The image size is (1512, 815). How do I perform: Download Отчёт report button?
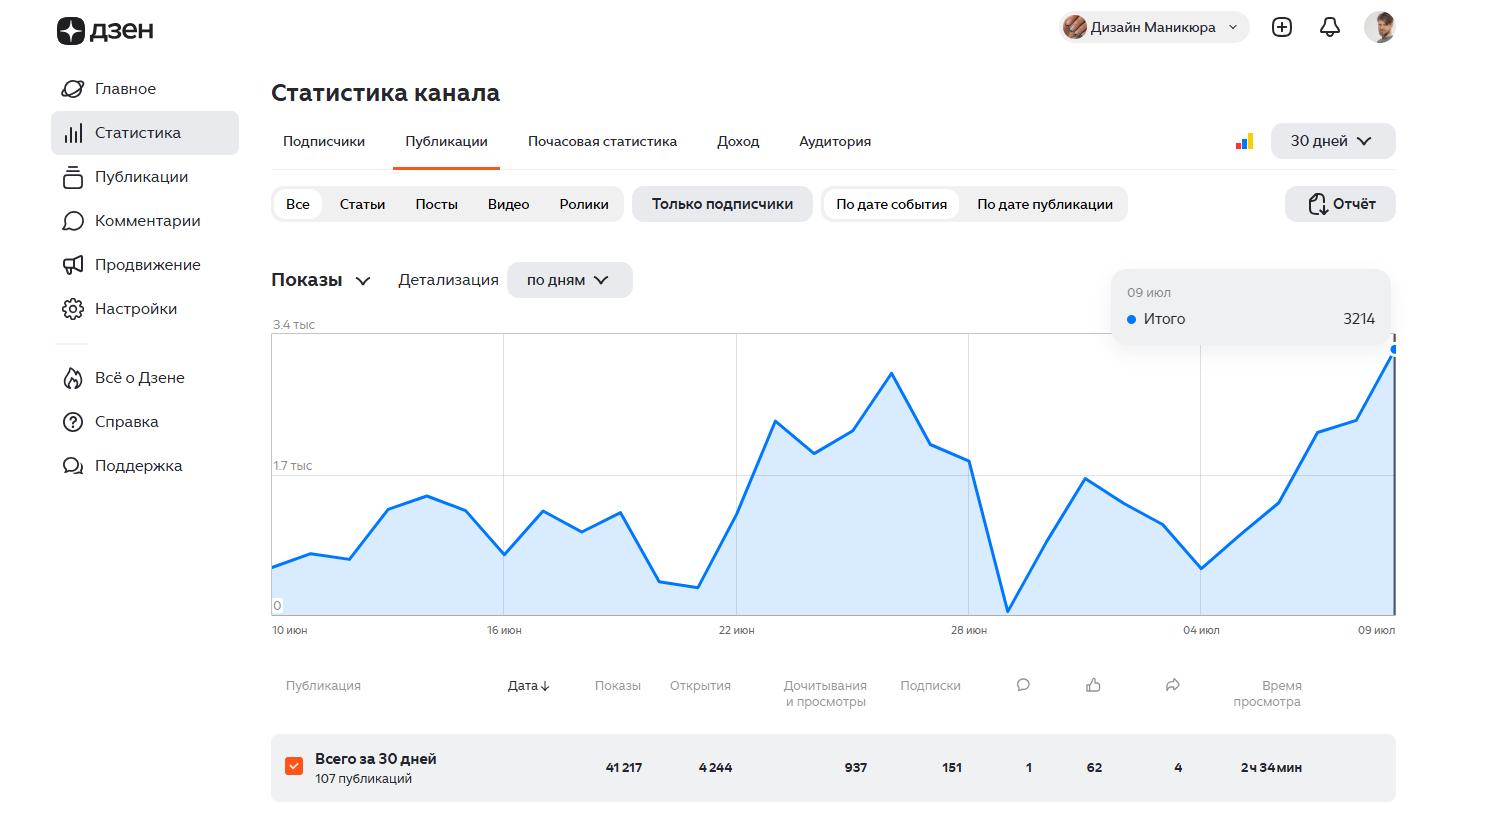tap(1340, 204)
